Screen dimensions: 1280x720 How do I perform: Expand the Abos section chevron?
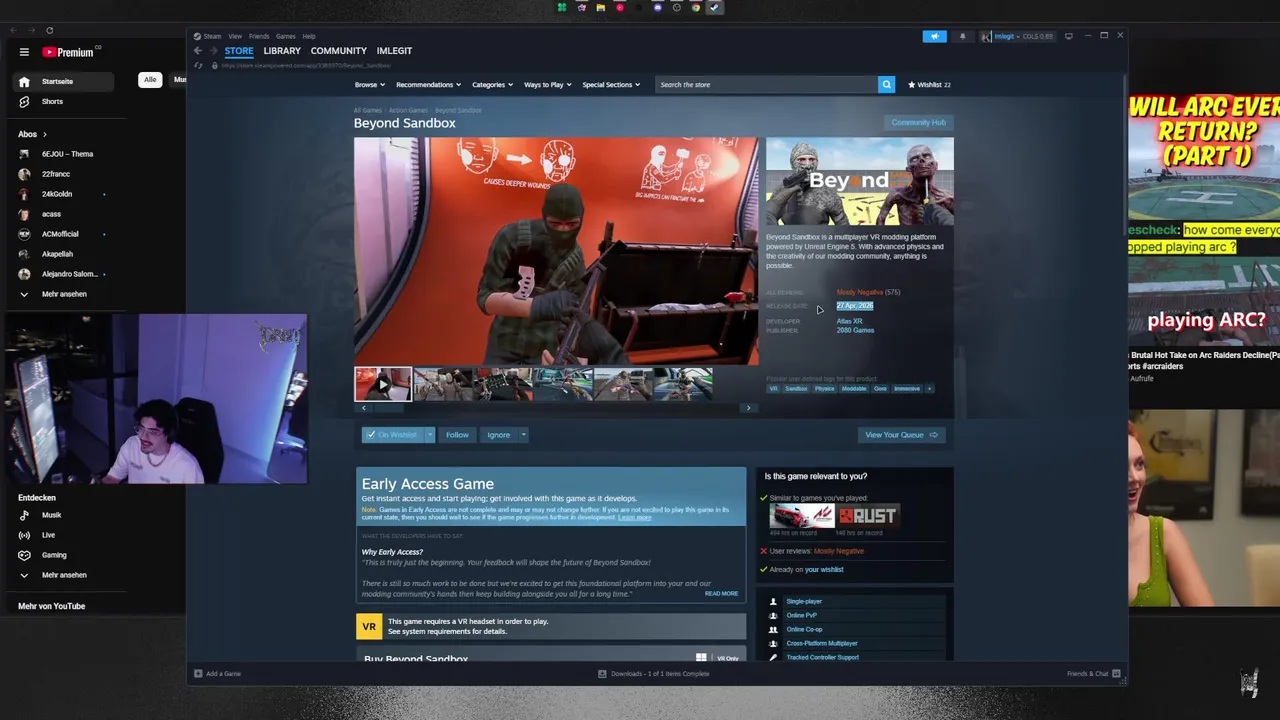pos(44,134)
